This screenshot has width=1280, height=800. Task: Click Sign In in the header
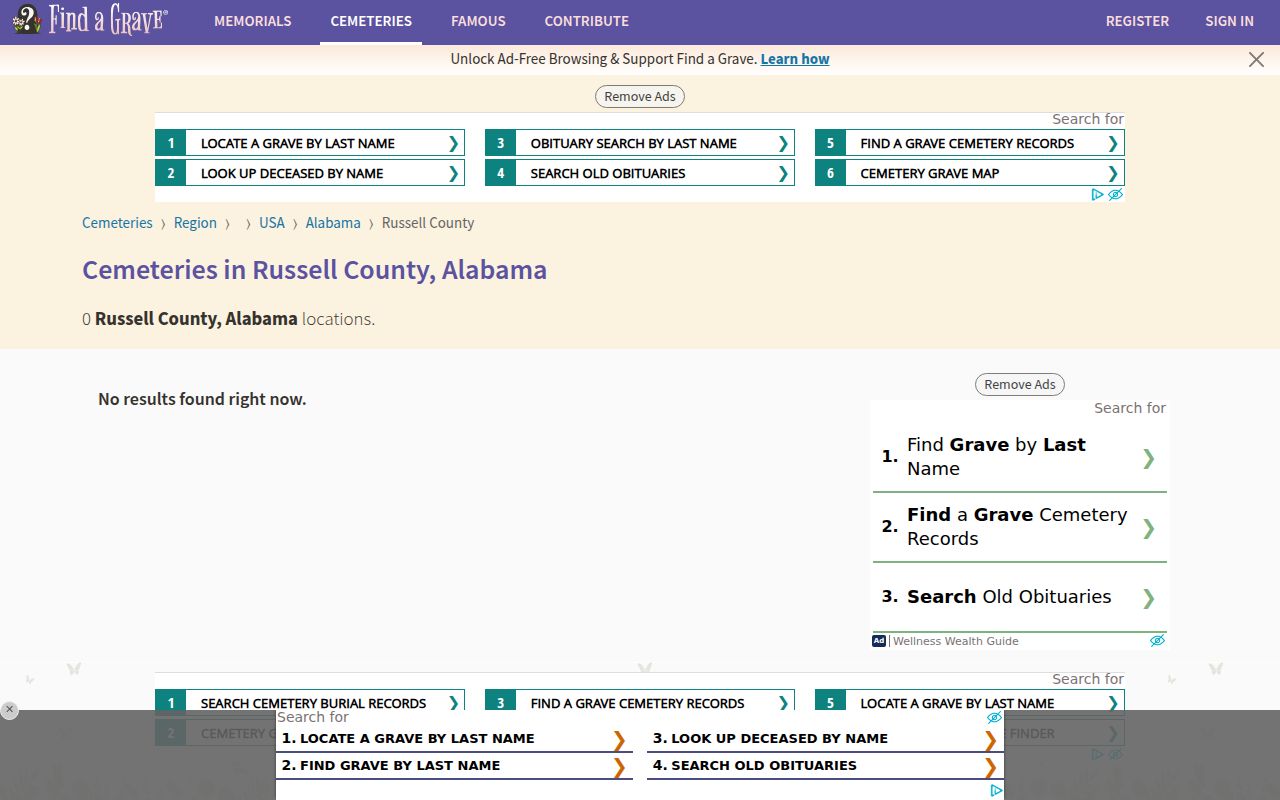[1229, 21]
